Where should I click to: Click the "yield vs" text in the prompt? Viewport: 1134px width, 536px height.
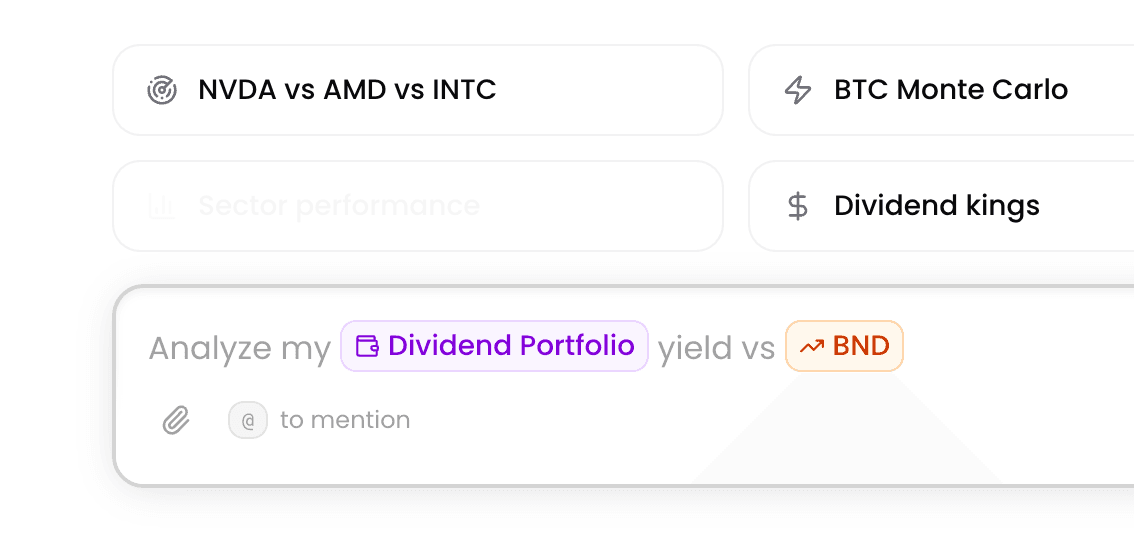(x=716, y=348)
